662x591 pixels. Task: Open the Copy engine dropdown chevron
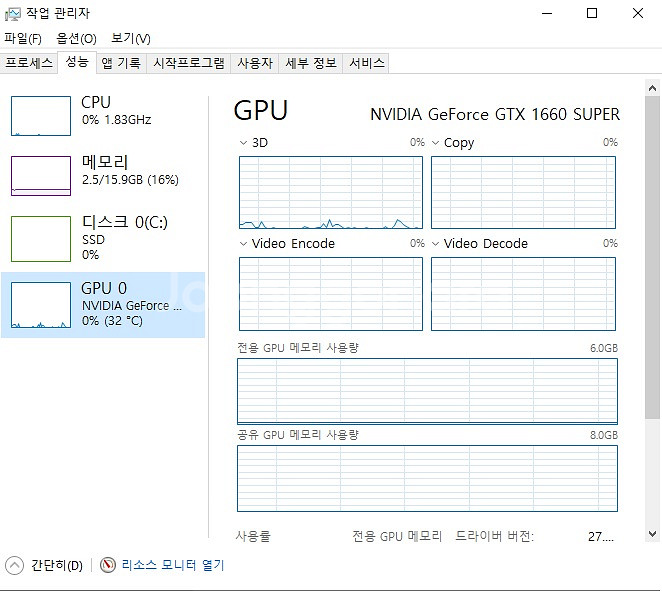[x=436, y=143]
